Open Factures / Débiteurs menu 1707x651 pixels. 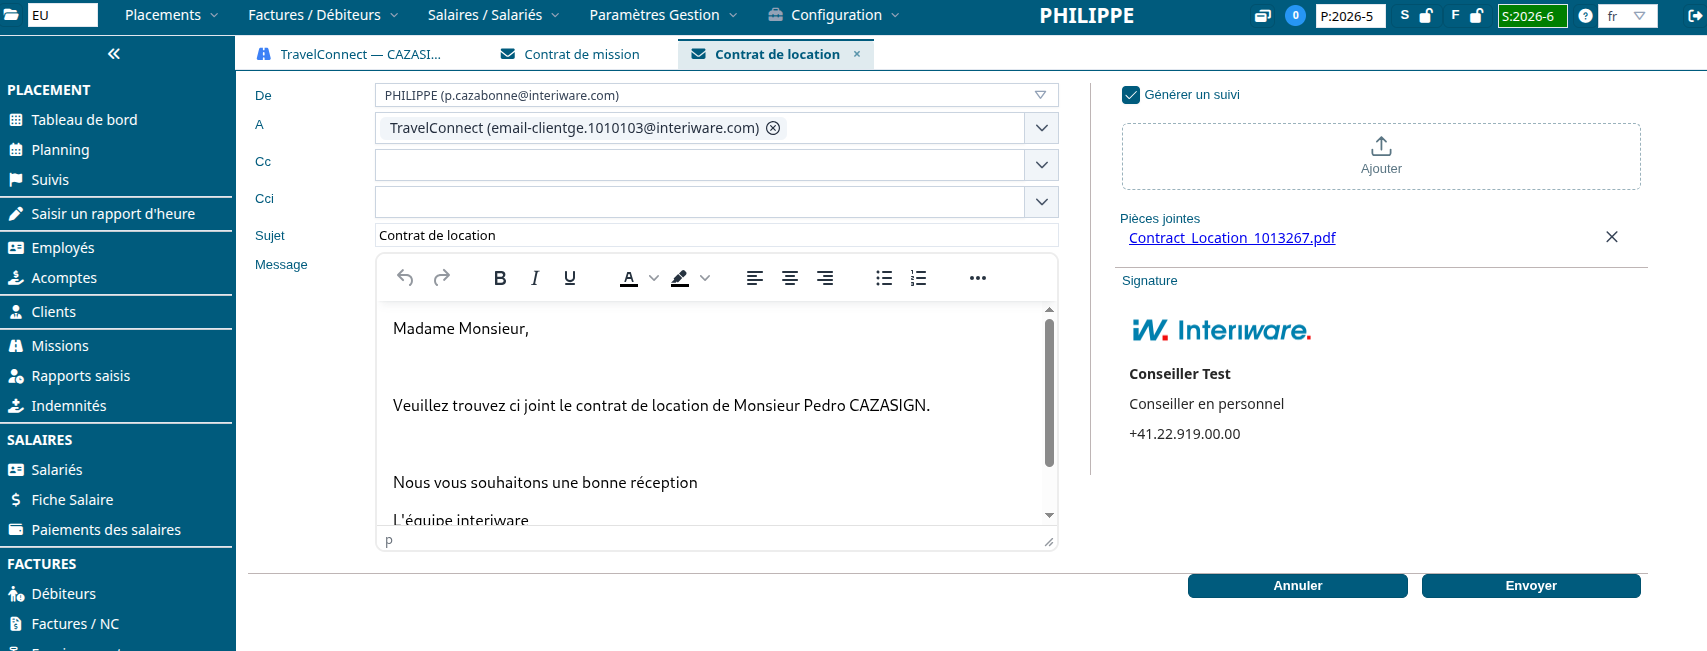[323, 15]
